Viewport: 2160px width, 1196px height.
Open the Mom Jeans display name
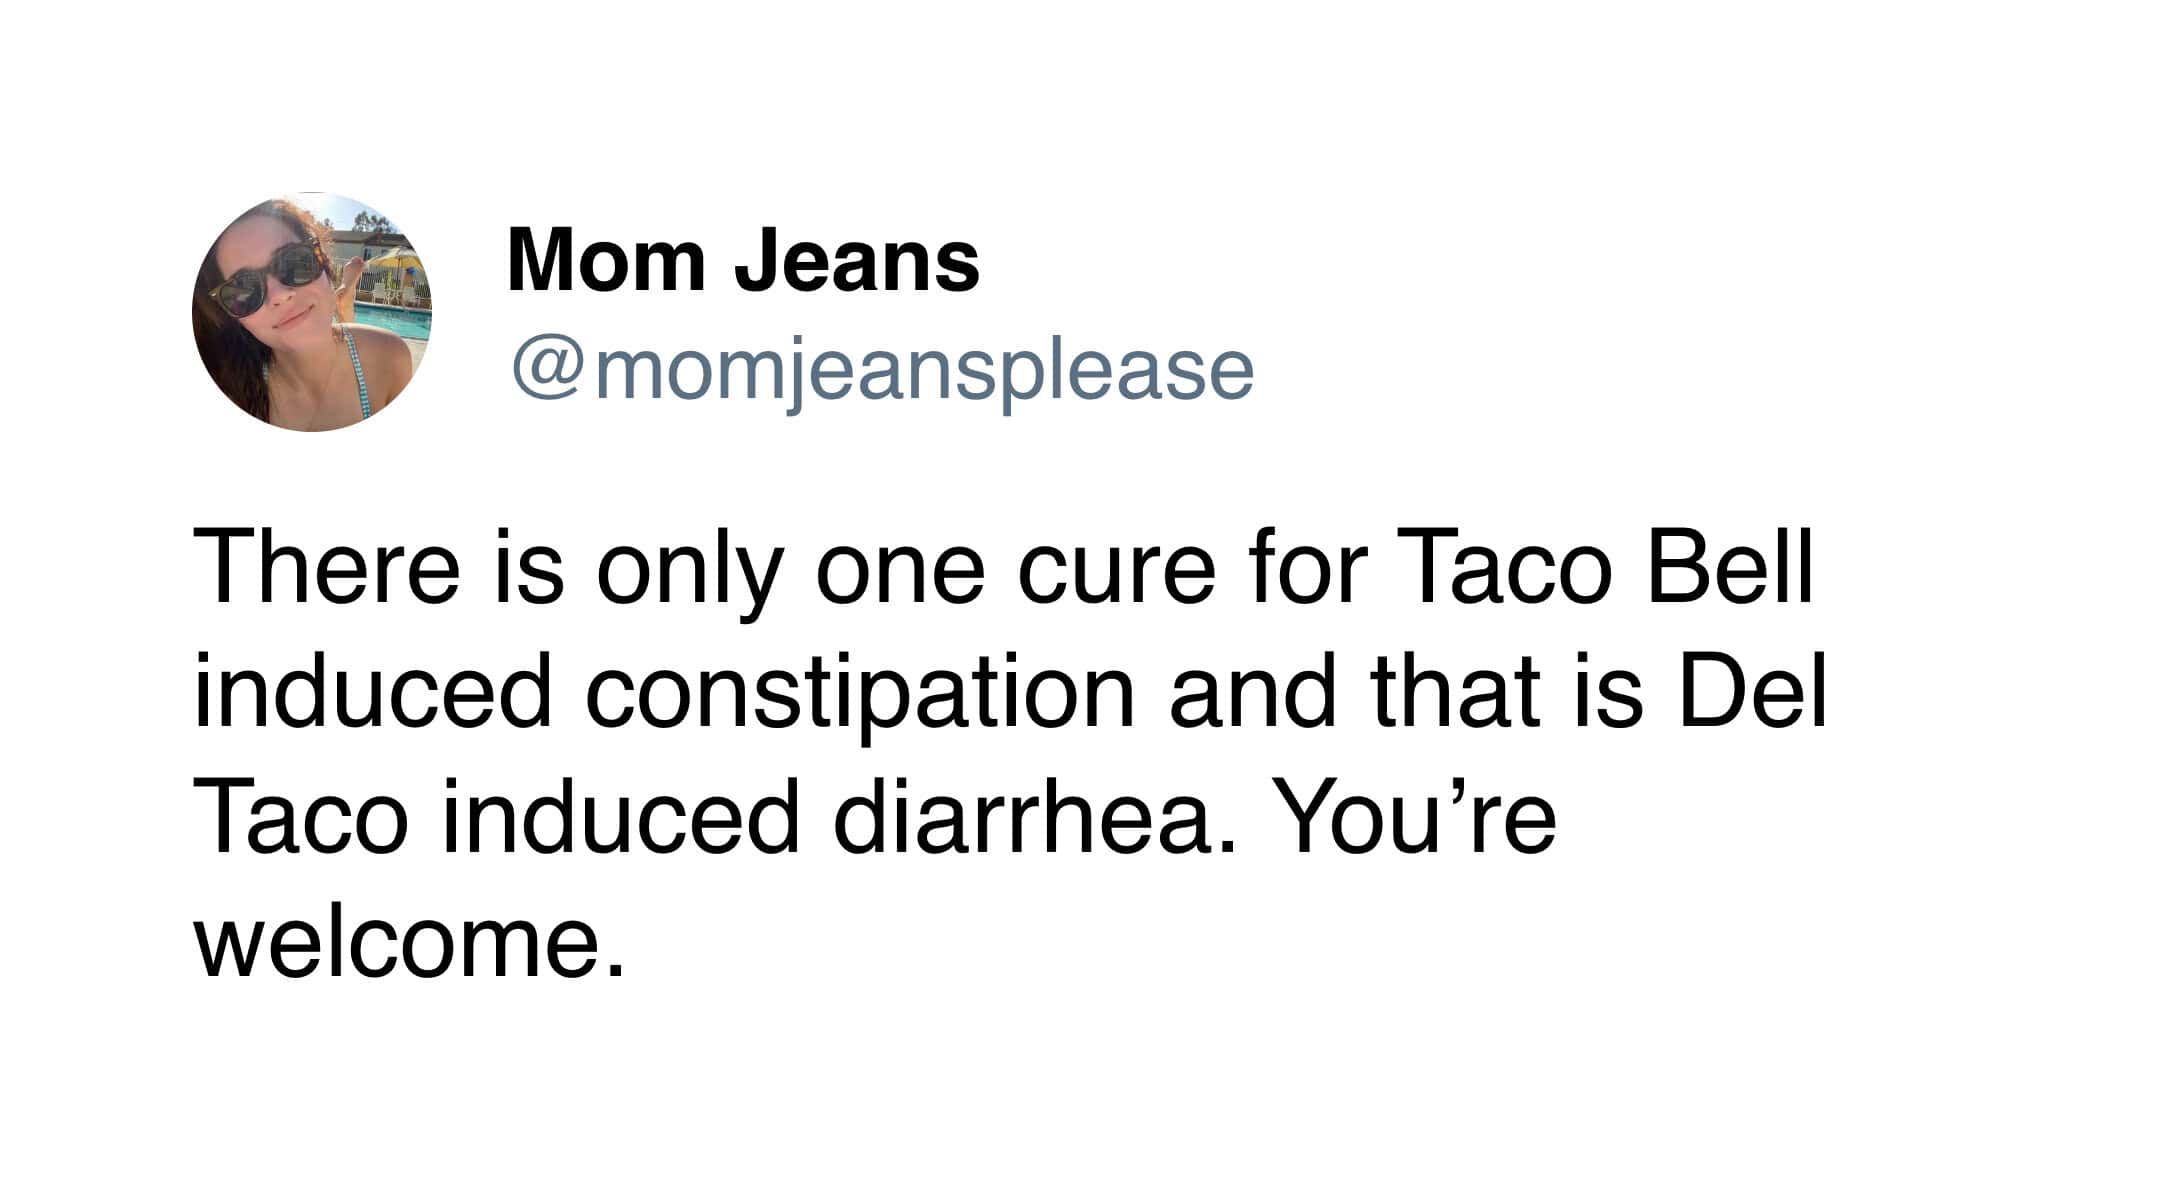pyautogui.click(x=743, y=260)
